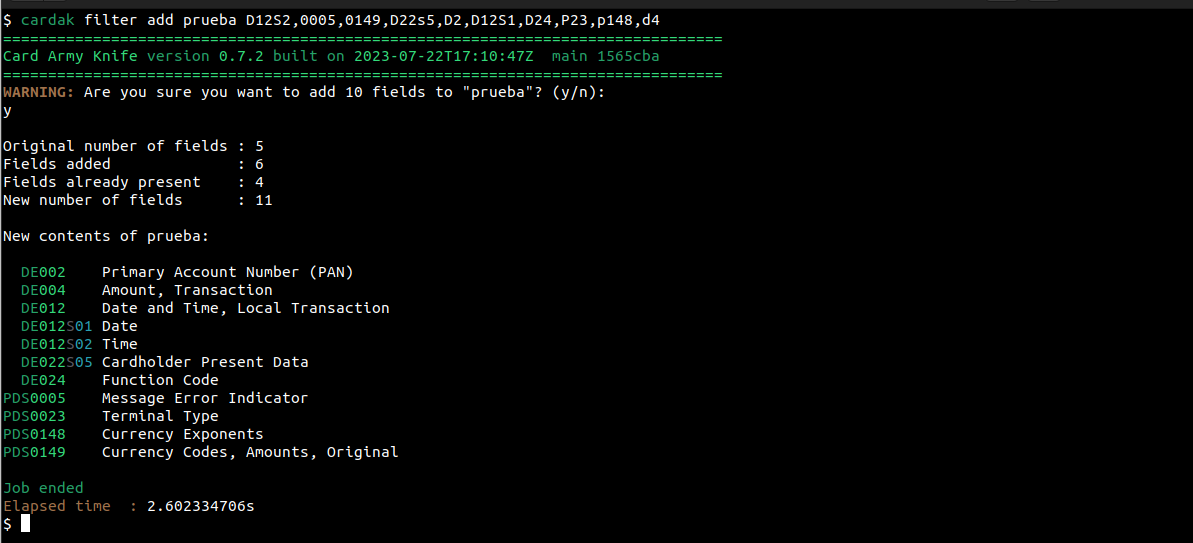Click the "New number of fields" line

pos(137,200)
